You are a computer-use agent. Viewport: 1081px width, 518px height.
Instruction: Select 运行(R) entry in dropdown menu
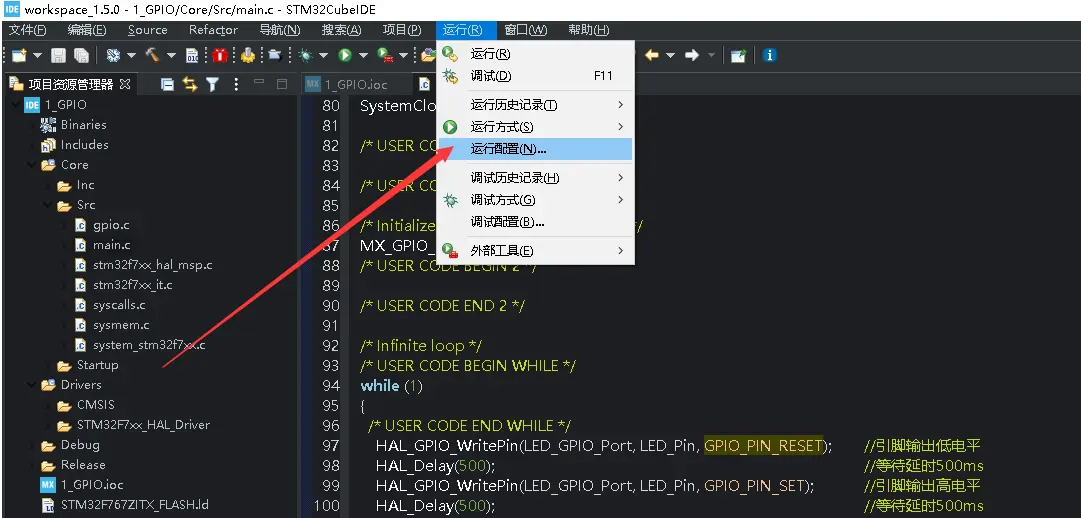535,54
